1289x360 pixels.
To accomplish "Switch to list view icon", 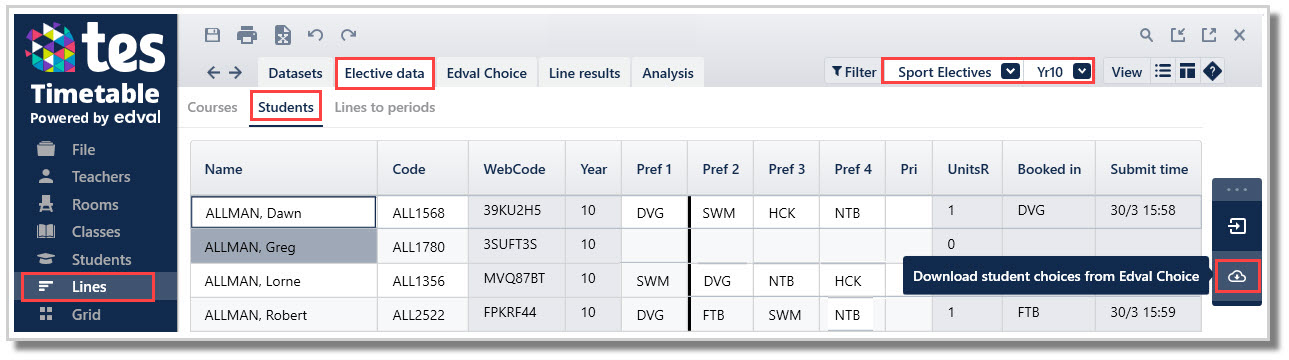I will (1163, 72).
